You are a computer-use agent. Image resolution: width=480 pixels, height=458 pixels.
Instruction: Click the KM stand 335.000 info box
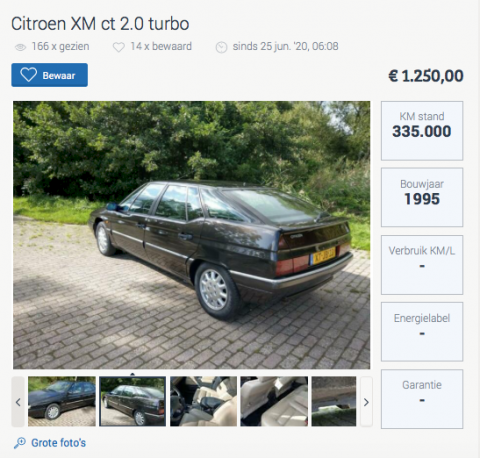(422, 131)
